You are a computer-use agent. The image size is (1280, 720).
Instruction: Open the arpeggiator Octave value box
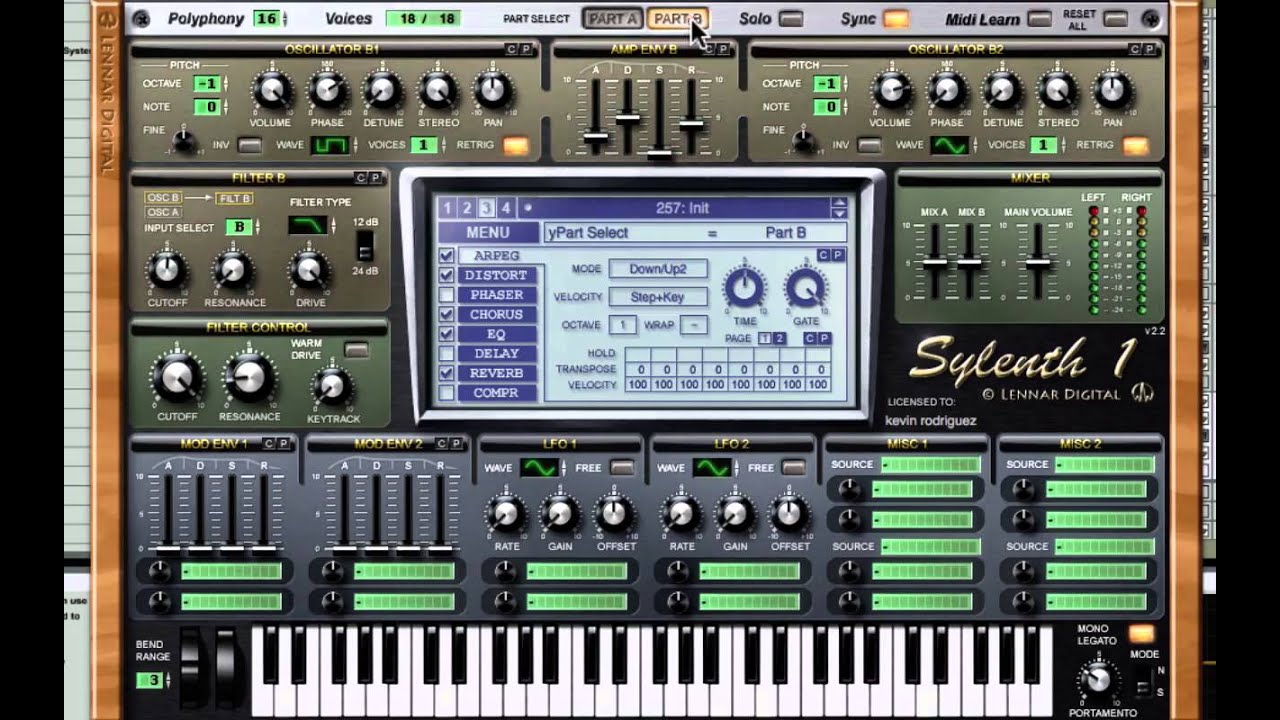(x=622, y=325)
